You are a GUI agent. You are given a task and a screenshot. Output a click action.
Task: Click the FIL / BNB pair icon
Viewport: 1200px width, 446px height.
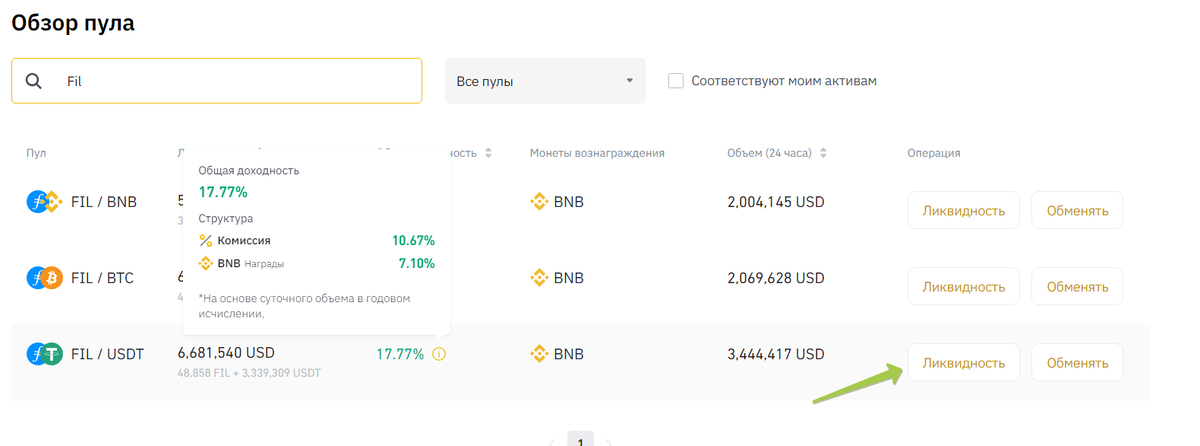44,202
